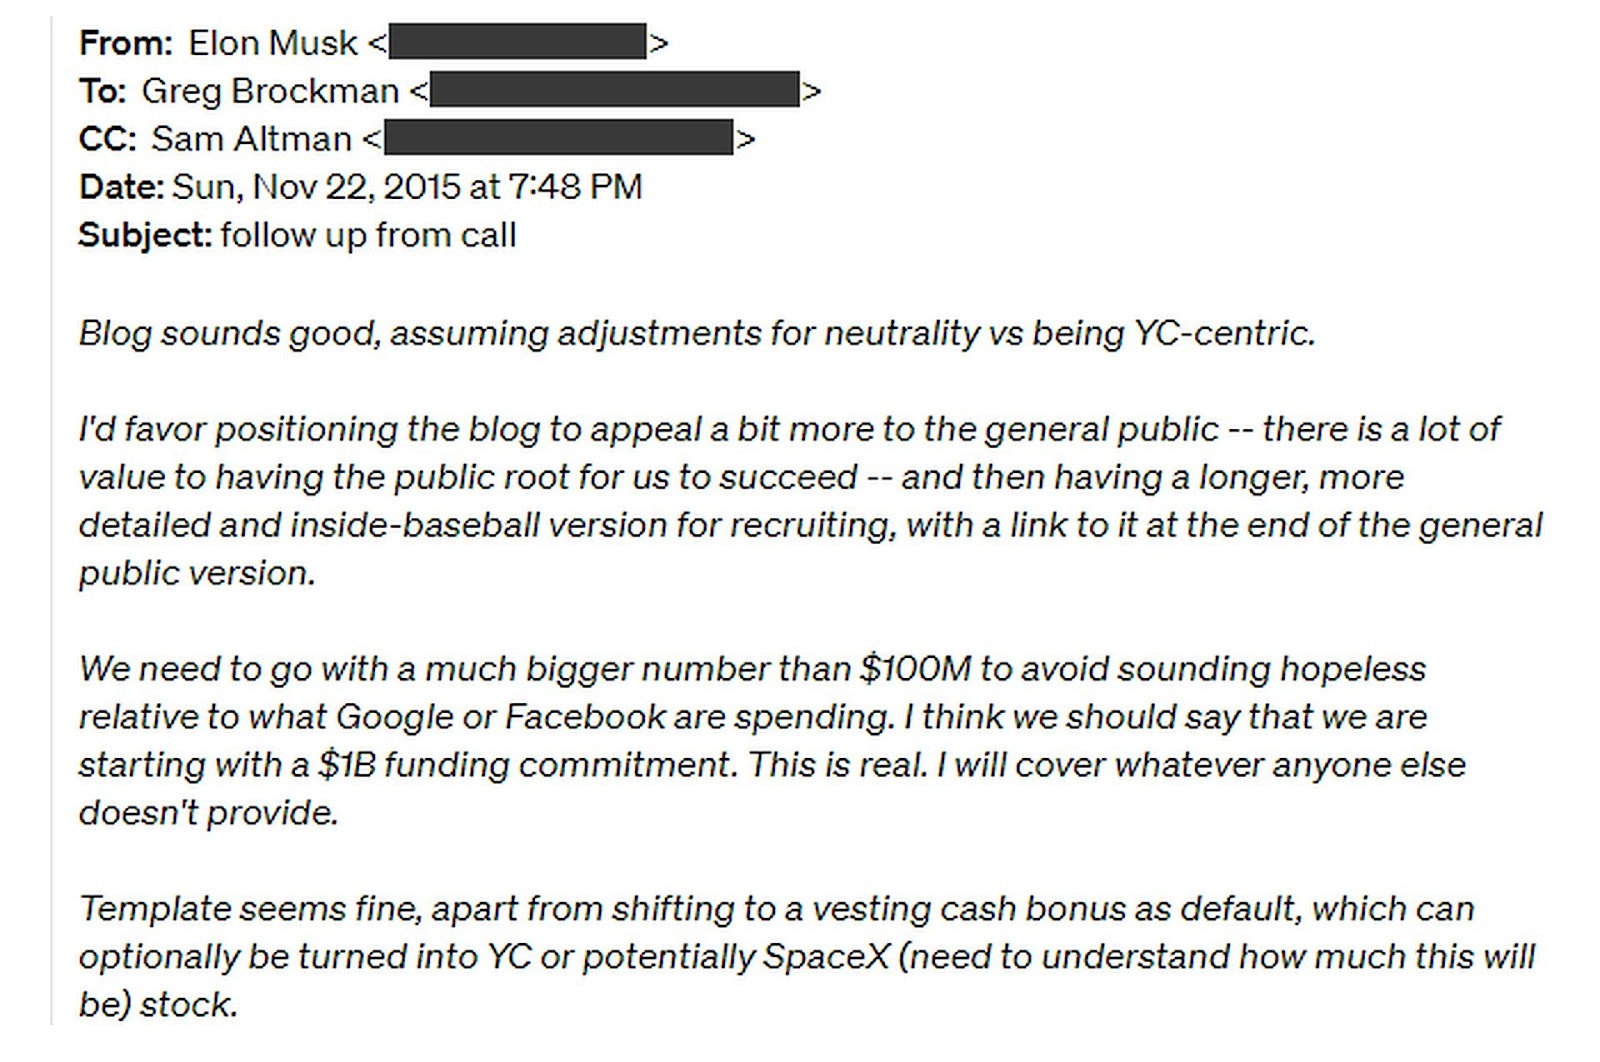Click the '$100M' figure in the email
Screen dimensions: 1600x1062
(x=915, y=668)
